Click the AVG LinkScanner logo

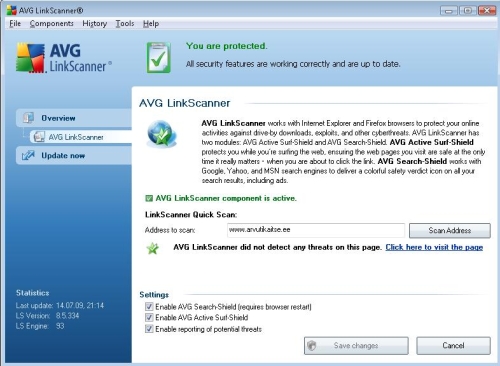[64, 58]
